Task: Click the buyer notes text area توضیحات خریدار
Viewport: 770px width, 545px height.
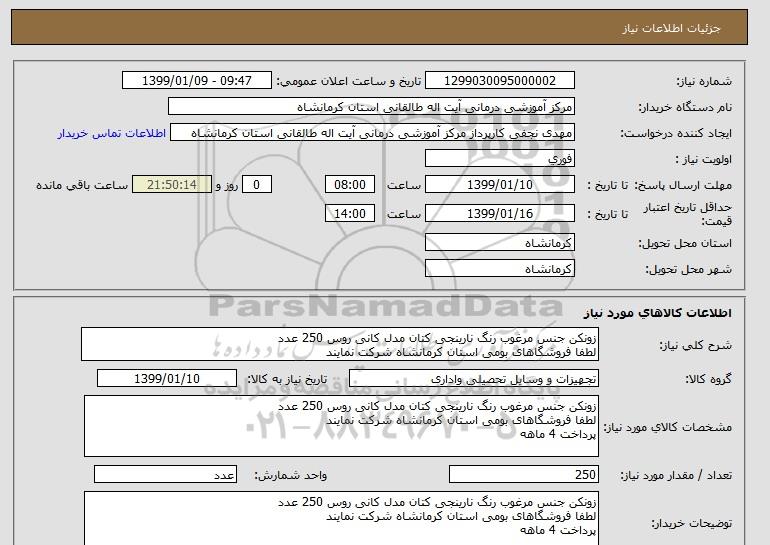Action: pyautogui.click(x=341, y=518)
